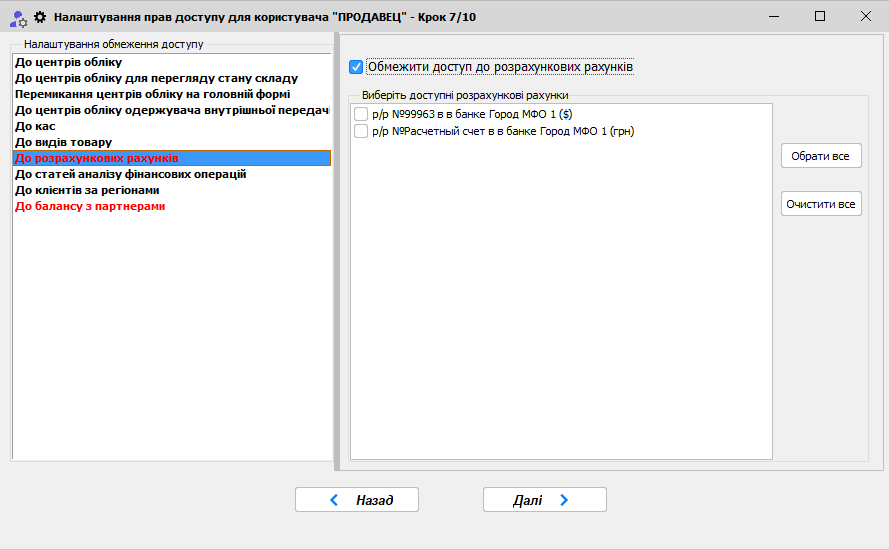Select 'До клієнтів за регіонами' item
This screenshot has width=889, height=550.
87,190
